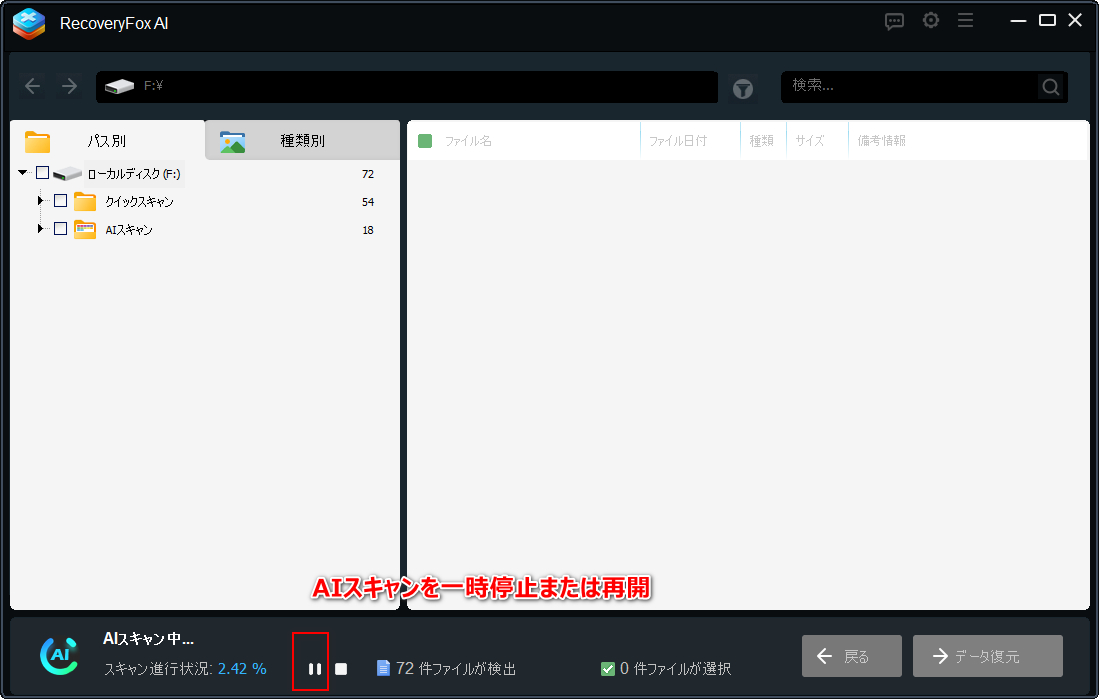Collapse the ローカルディスク (F:) tree node
The height and width of the screenshot is (699, 1099).
click(x=23, y=173)
